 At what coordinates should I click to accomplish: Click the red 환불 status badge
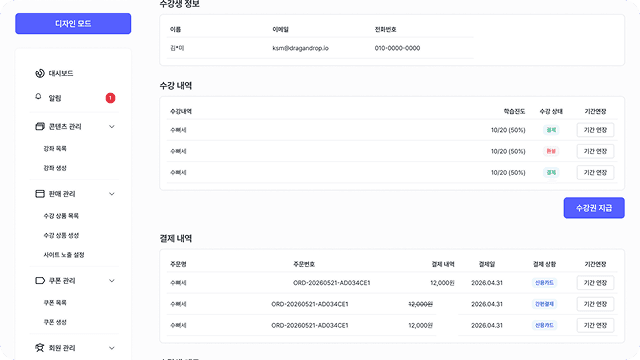tap(551, 151)
